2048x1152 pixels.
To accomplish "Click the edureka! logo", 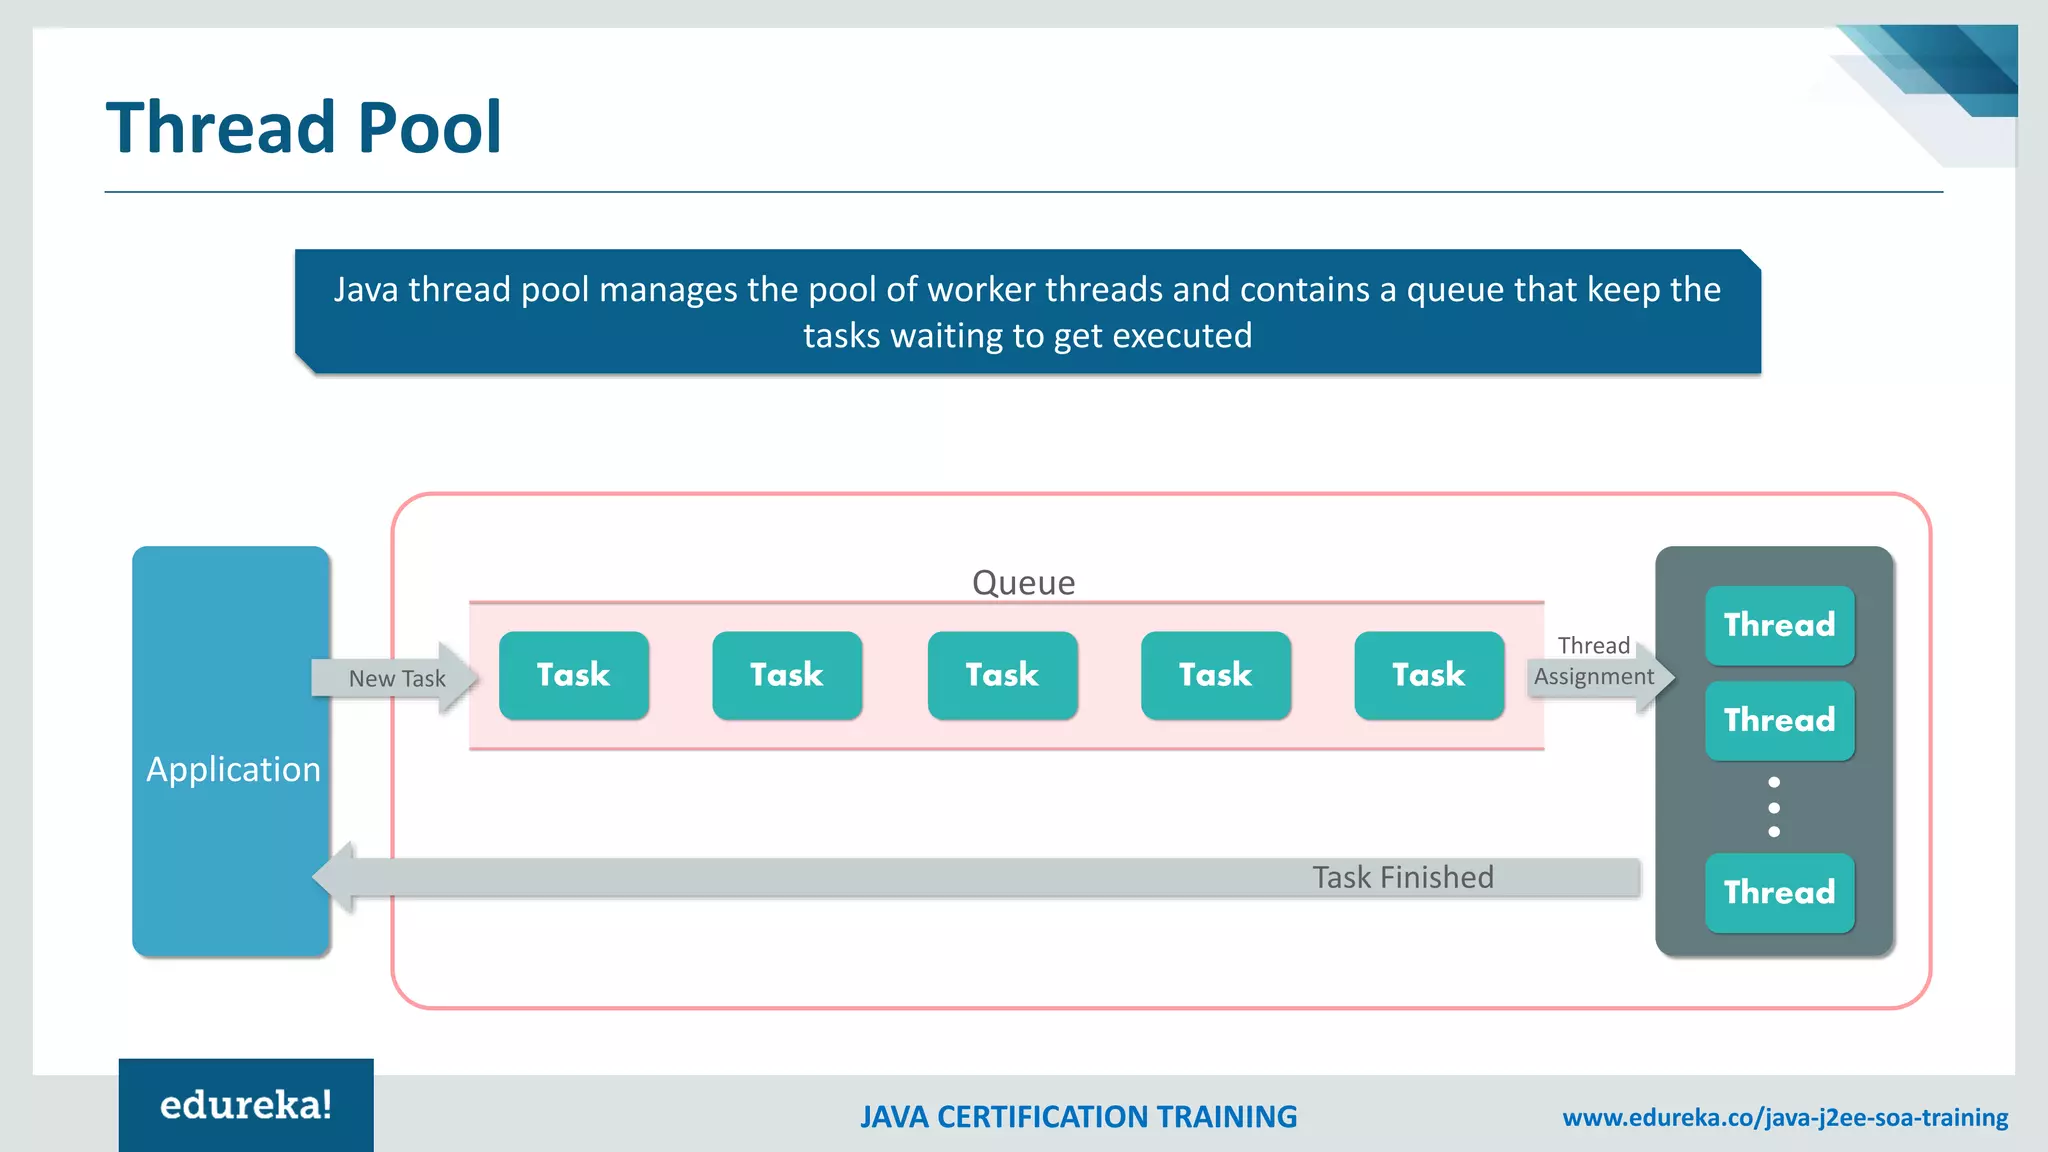I will click(246, 1105).
